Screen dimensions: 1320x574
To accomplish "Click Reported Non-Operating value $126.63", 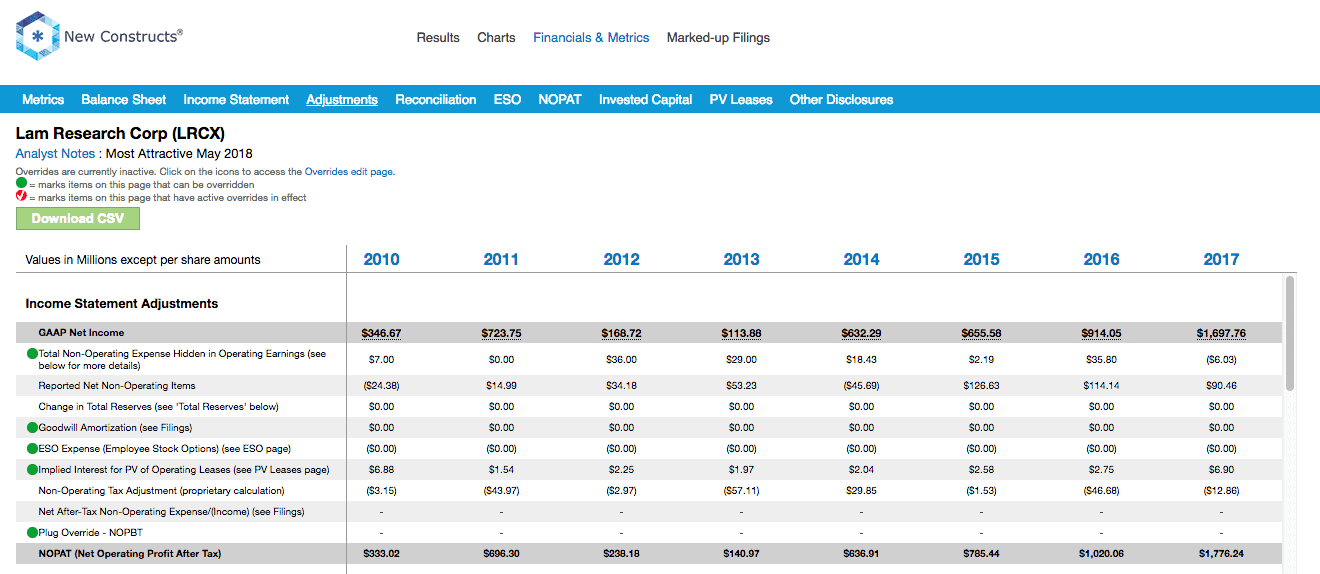I will (x=981, y=385).
